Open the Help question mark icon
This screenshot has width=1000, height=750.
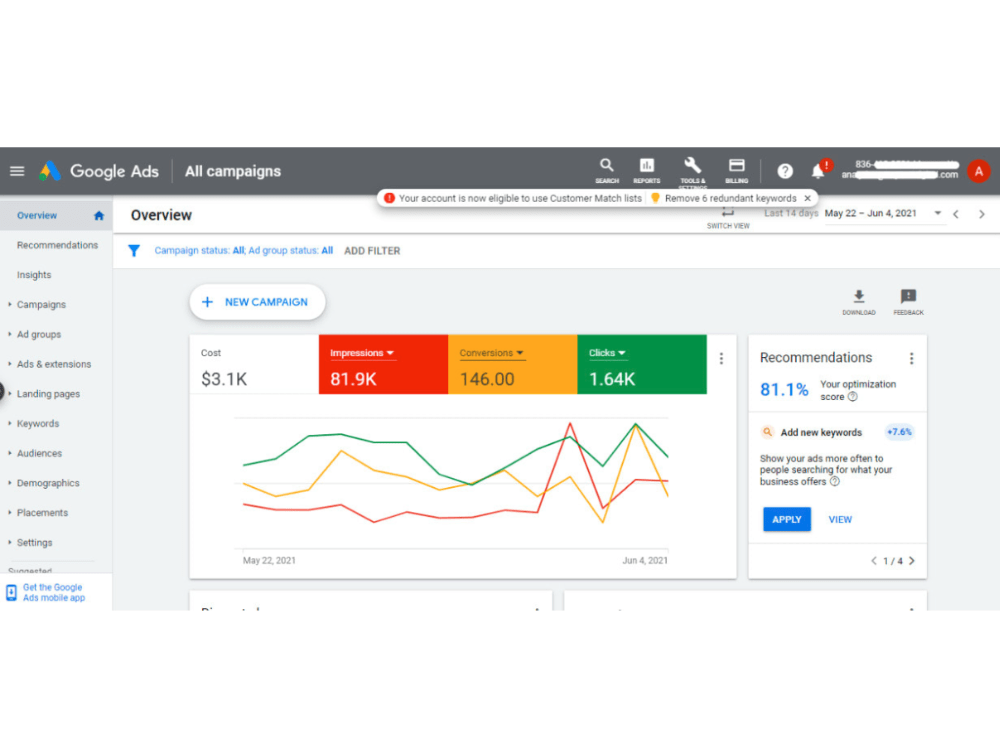[x=785, y=171]
